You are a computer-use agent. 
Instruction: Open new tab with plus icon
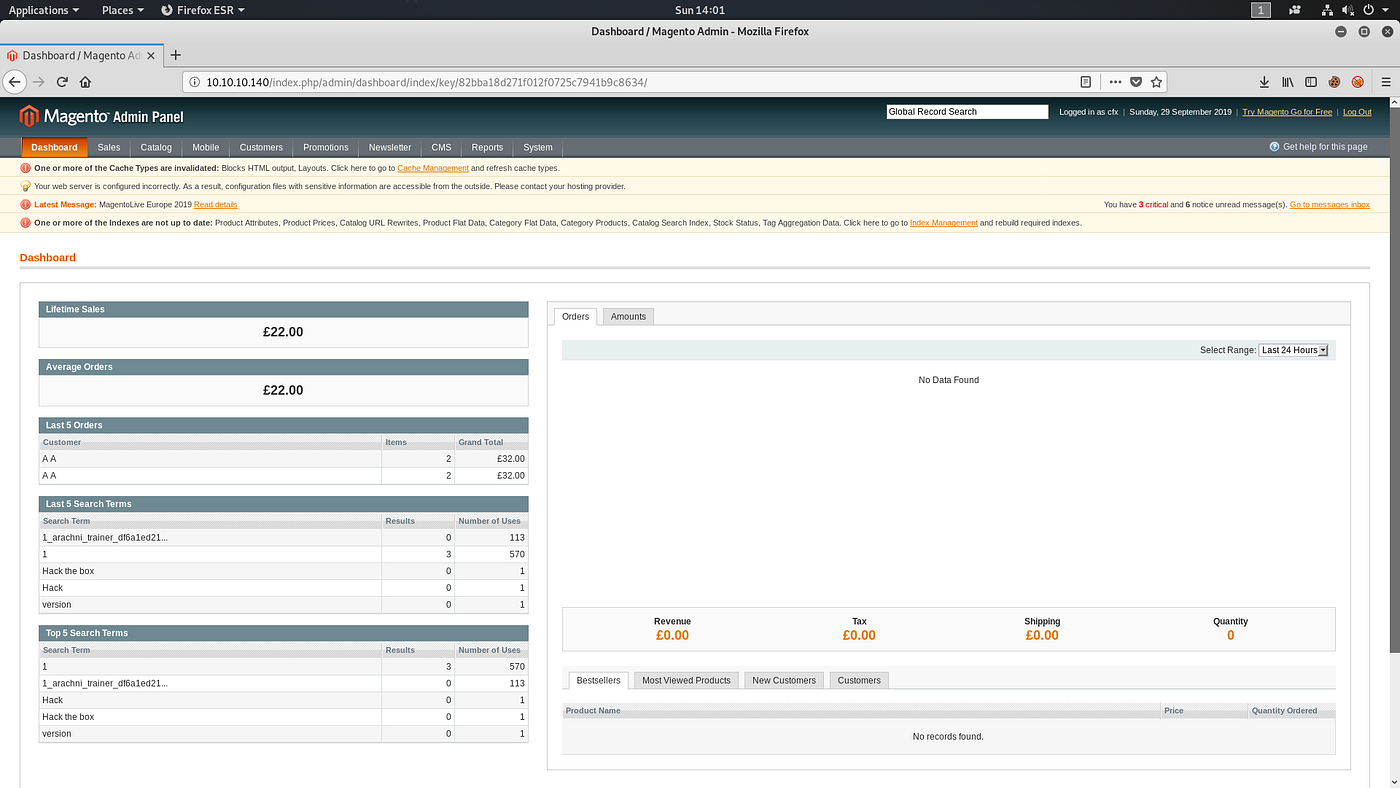176,55
